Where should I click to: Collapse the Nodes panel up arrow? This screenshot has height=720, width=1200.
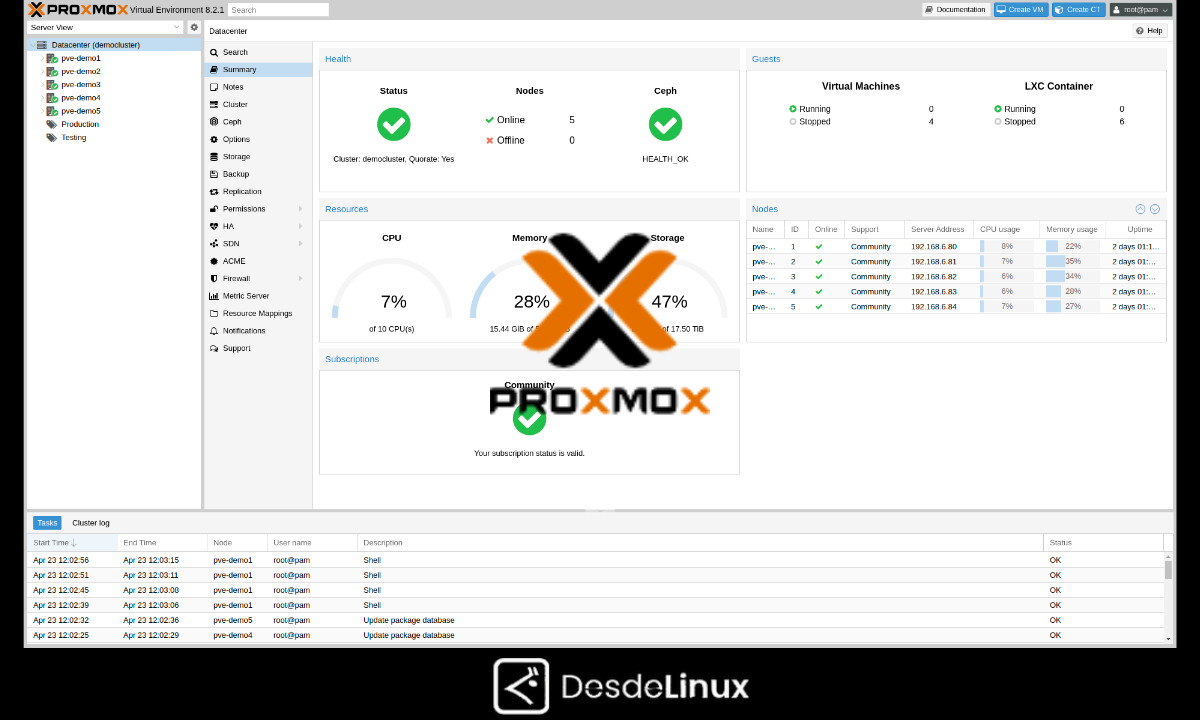pyautogui.click(x=1140, y=209)
